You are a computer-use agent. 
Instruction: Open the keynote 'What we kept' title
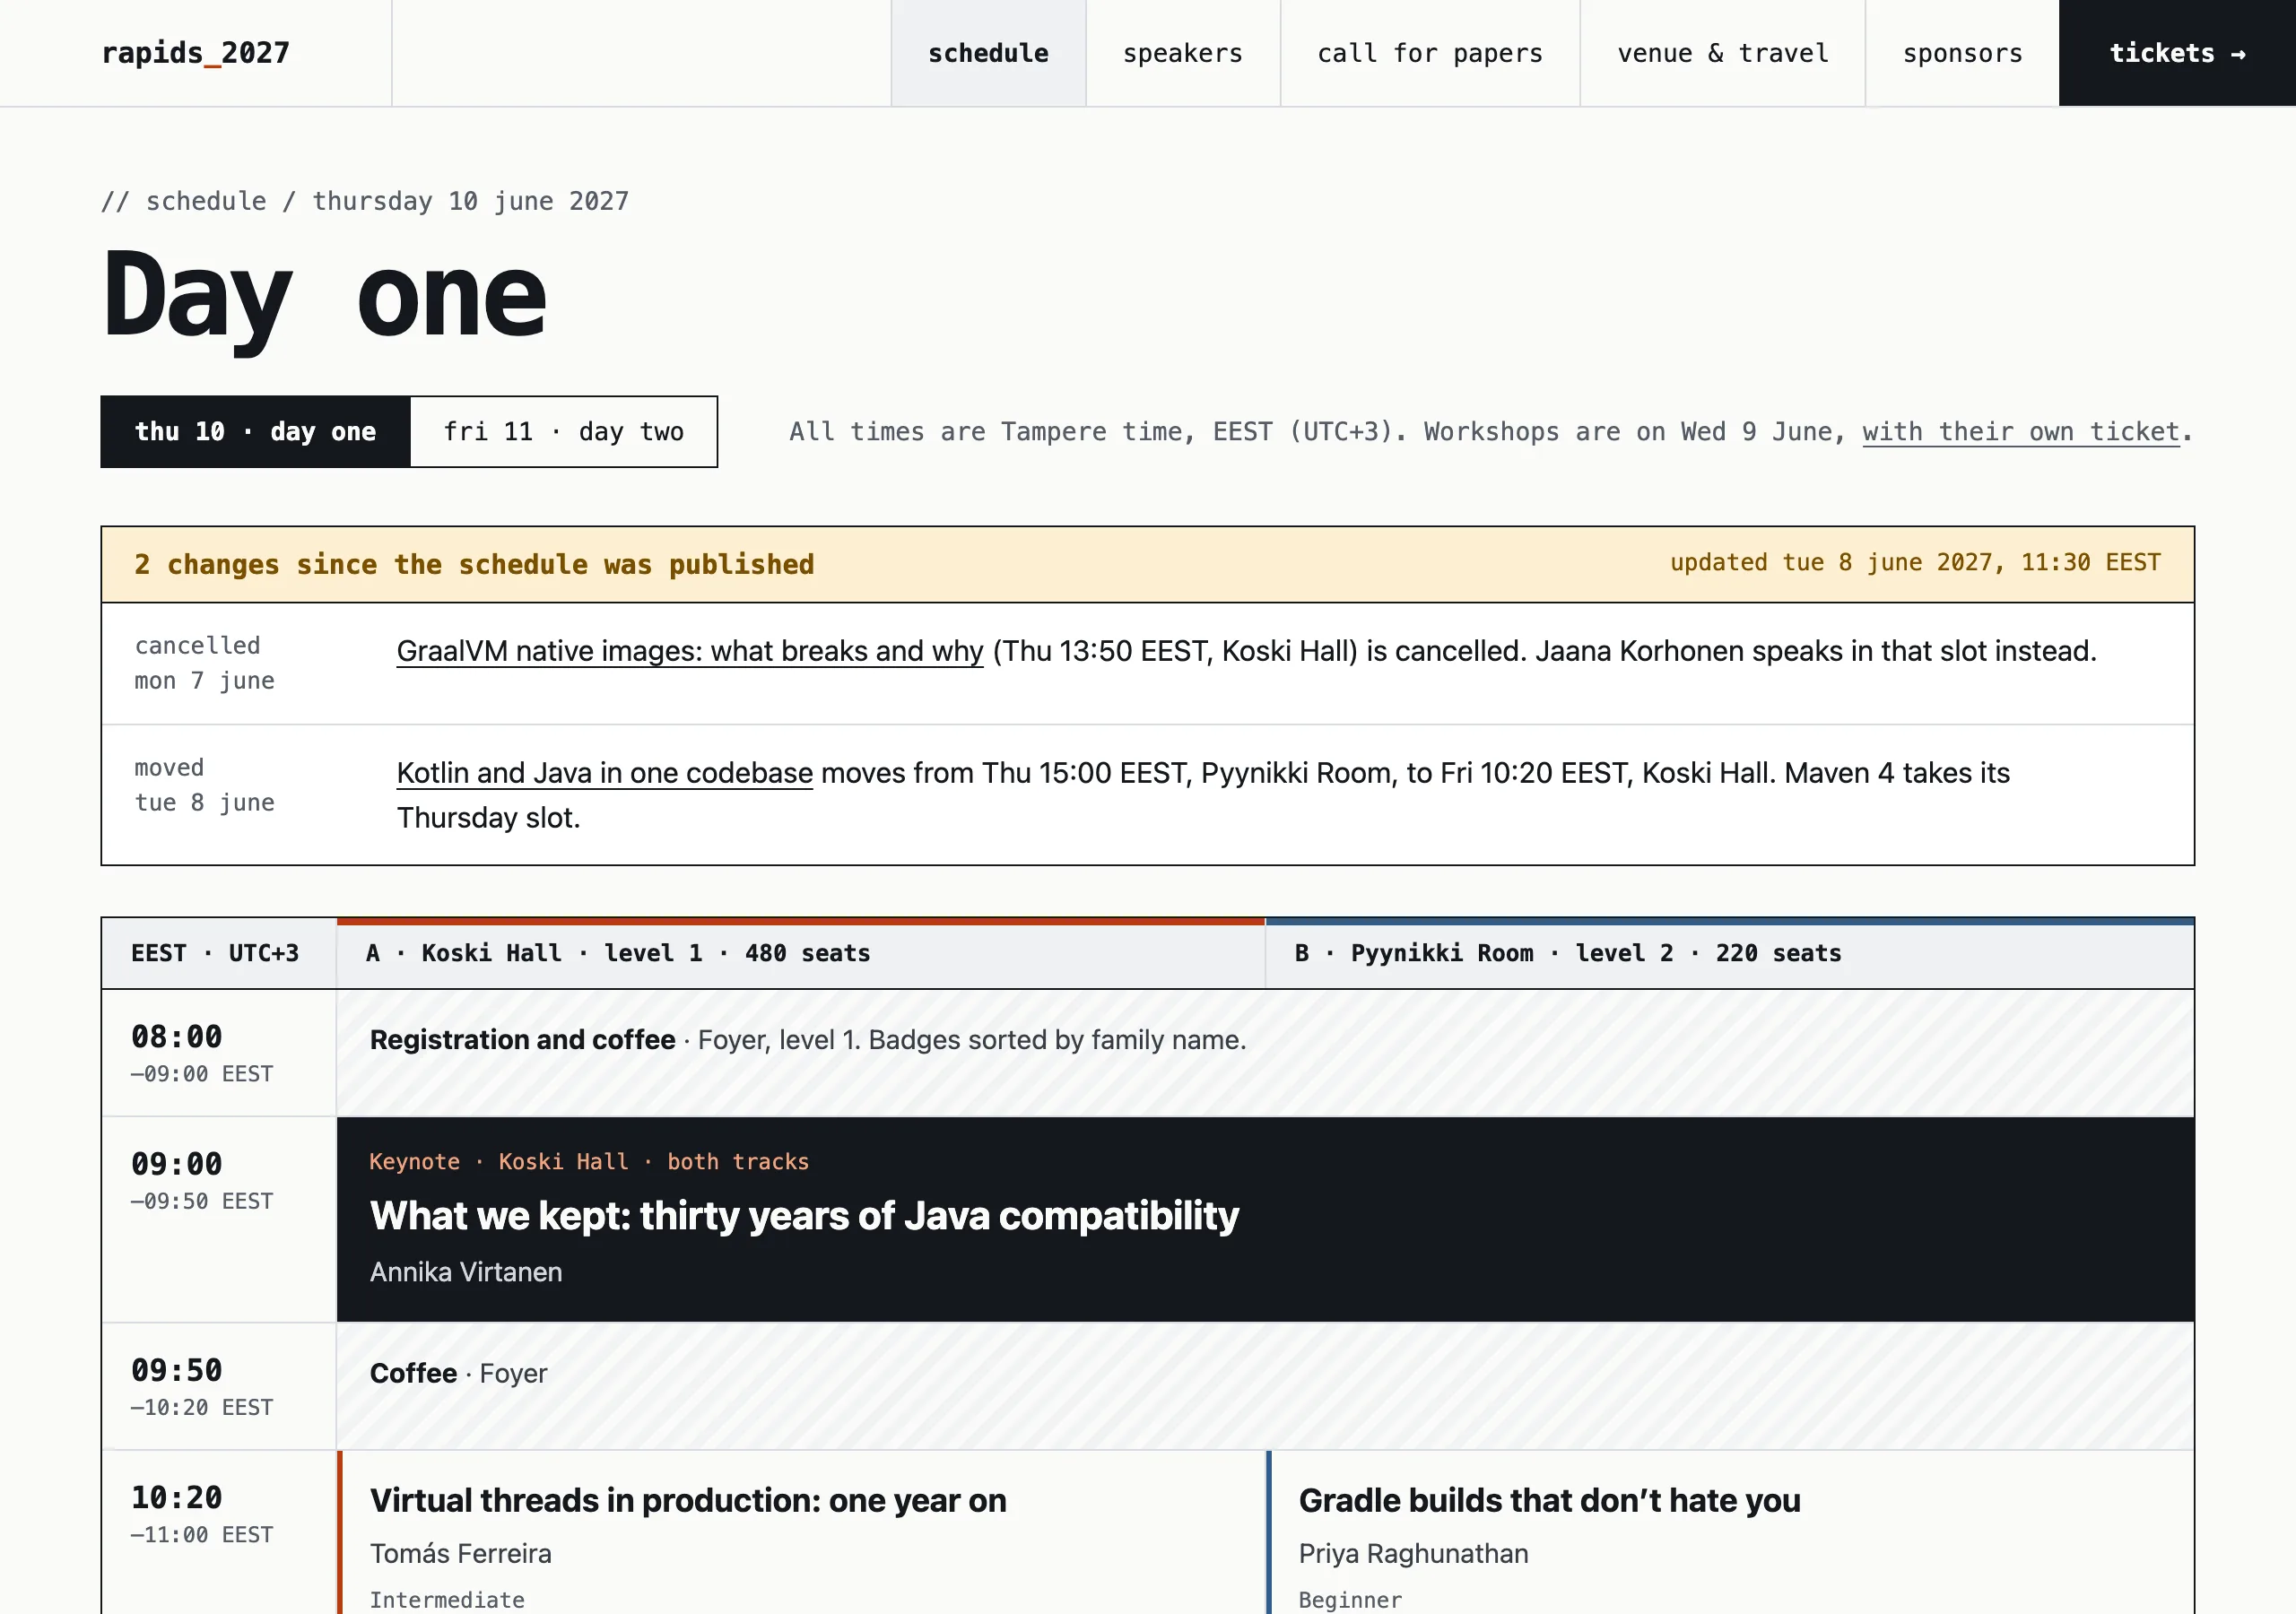pos(804,1216)
